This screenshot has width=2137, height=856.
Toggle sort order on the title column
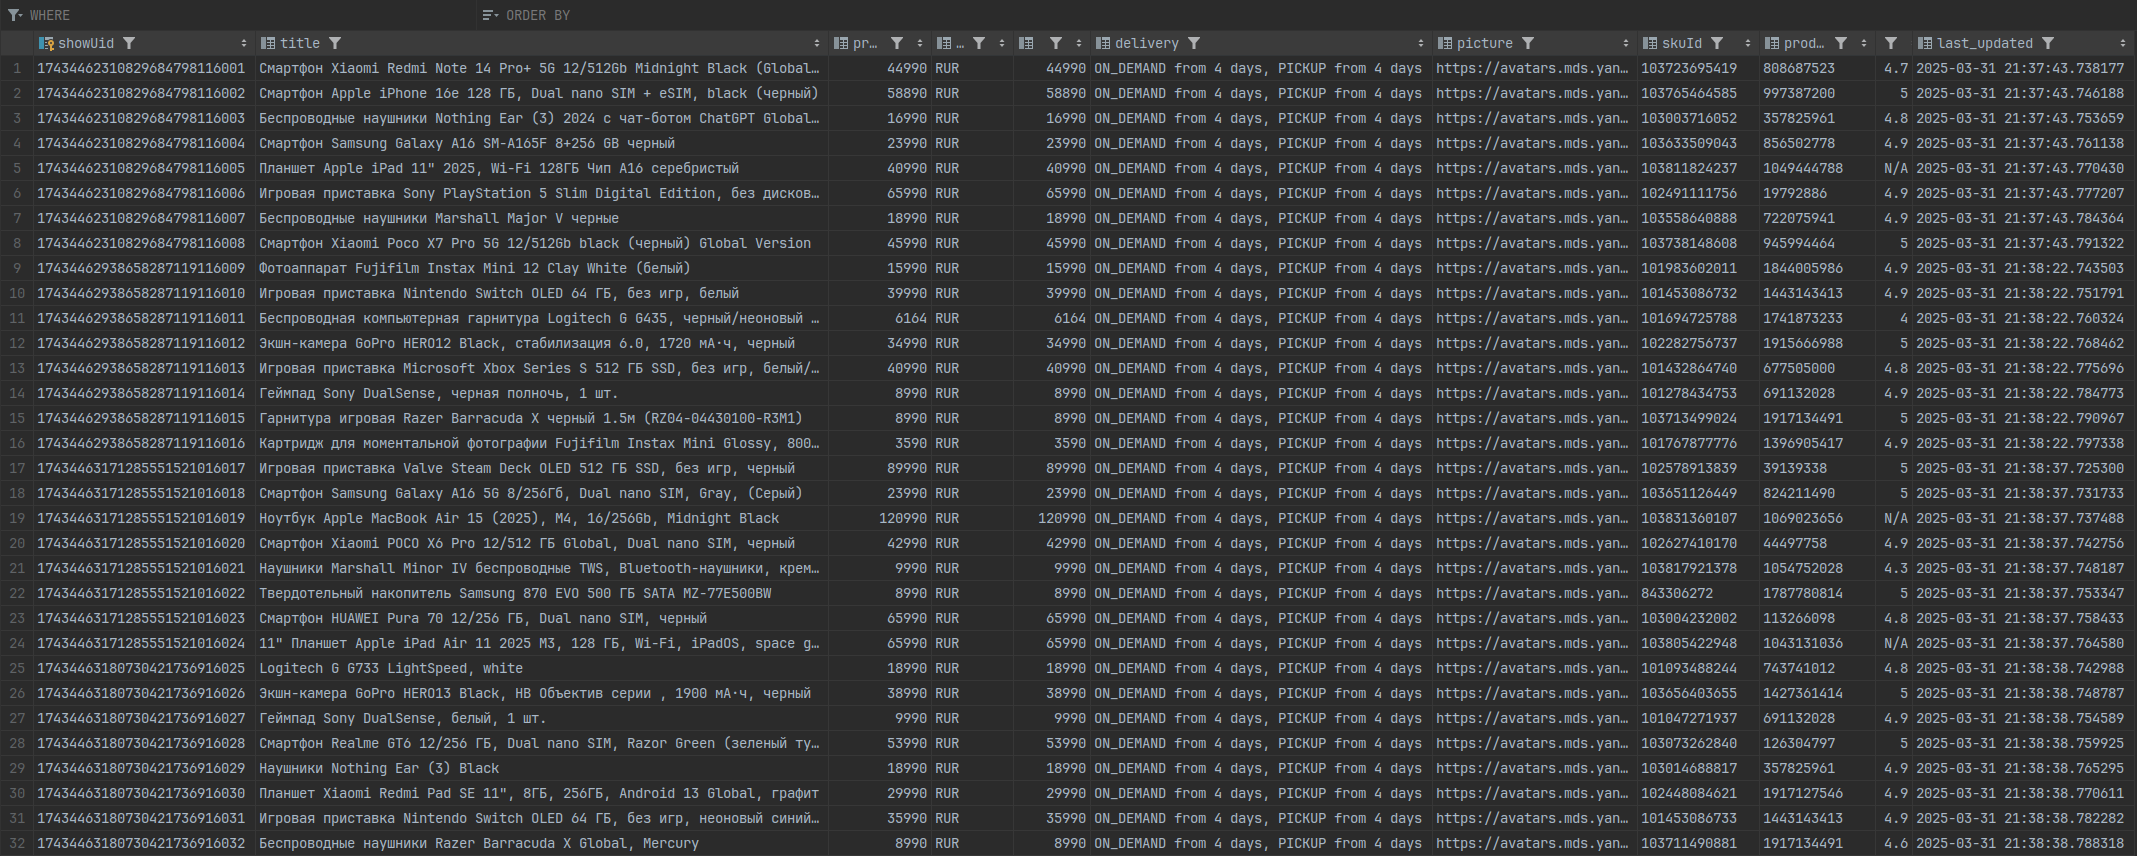pyautogui.click(x=817, y=43)
